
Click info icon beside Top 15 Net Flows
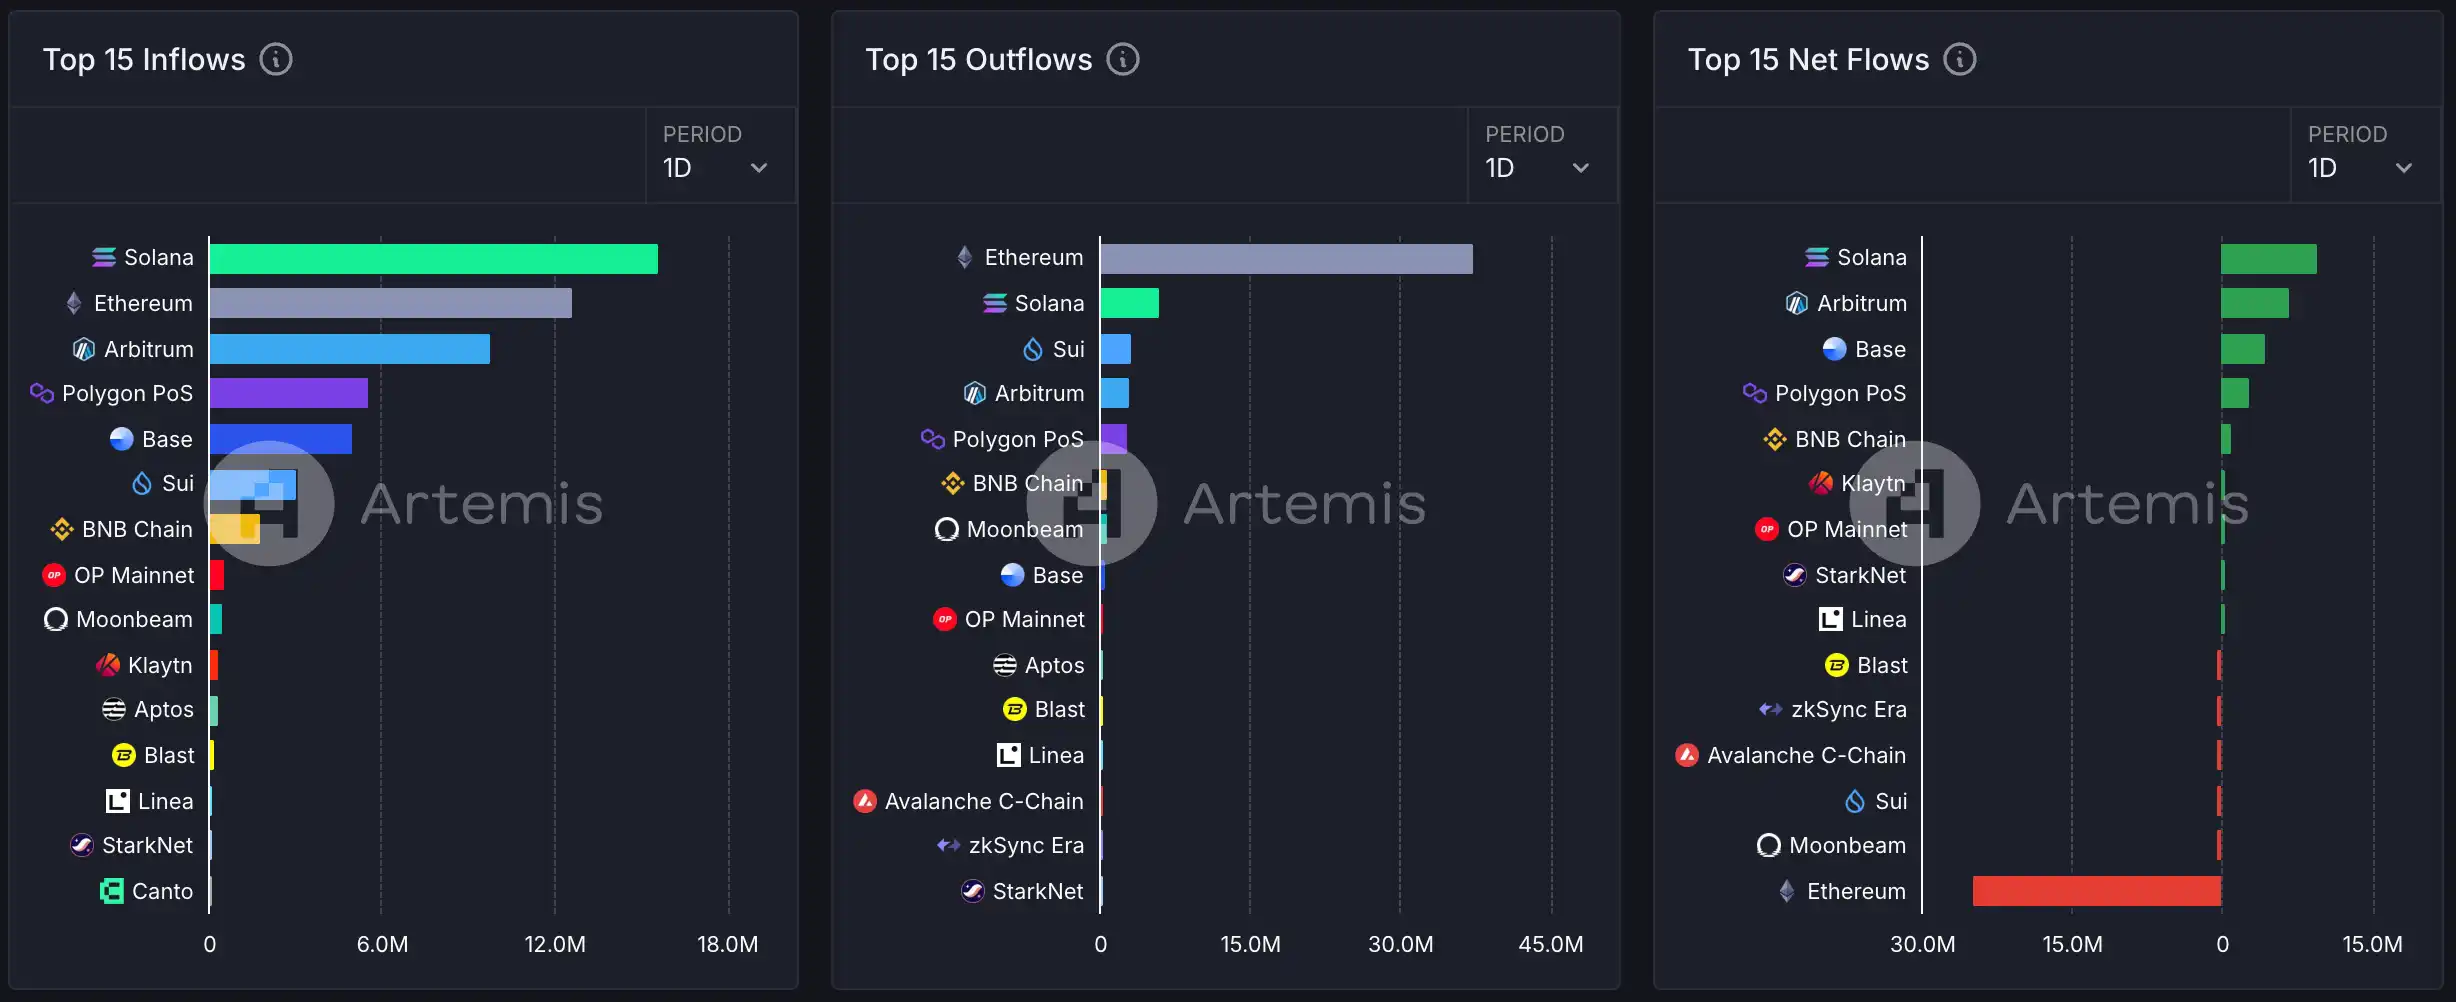point(1960,60)
